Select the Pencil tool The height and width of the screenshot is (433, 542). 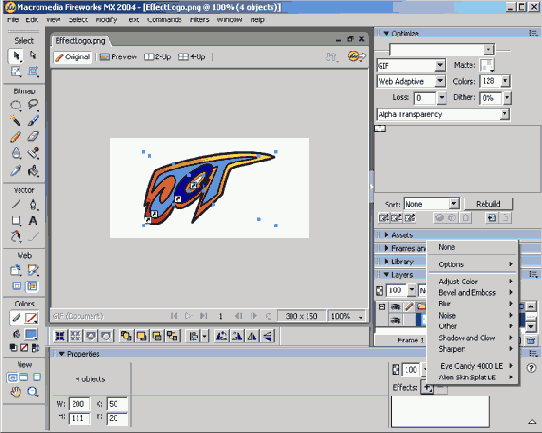(16, 137)
